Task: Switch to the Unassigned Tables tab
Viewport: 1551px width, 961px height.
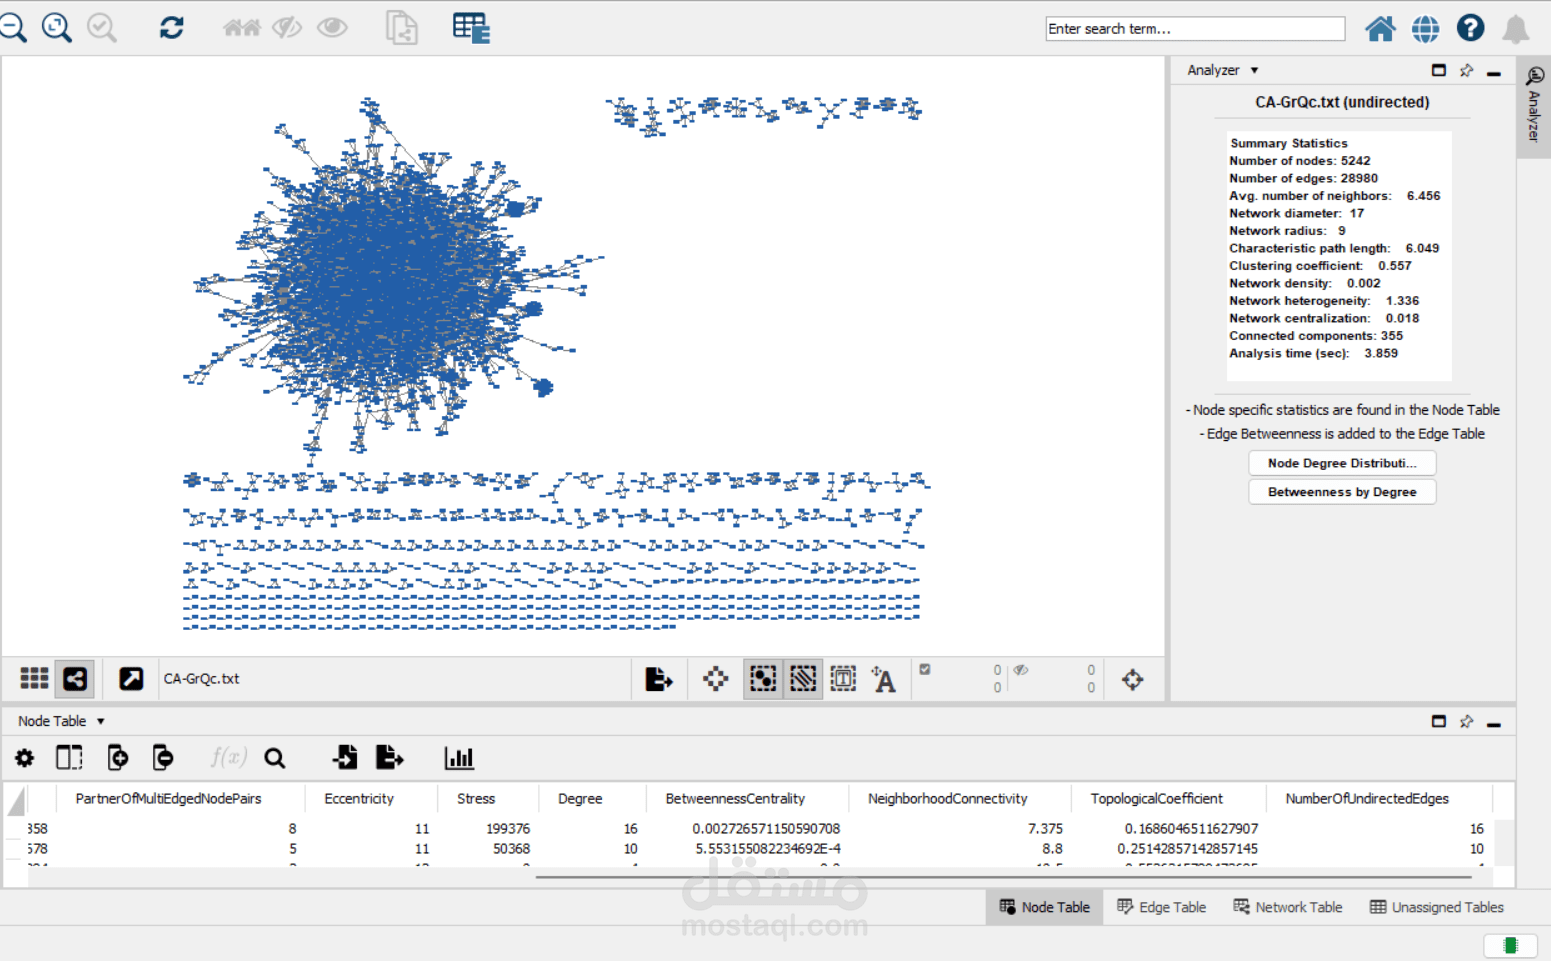Action: coord(1437,907)
